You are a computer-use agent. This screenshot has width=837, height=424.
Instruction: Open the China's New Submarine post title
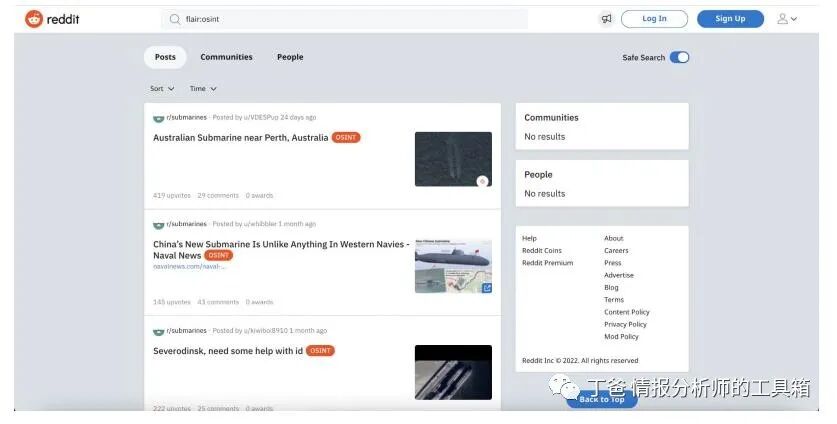(281, 249)
